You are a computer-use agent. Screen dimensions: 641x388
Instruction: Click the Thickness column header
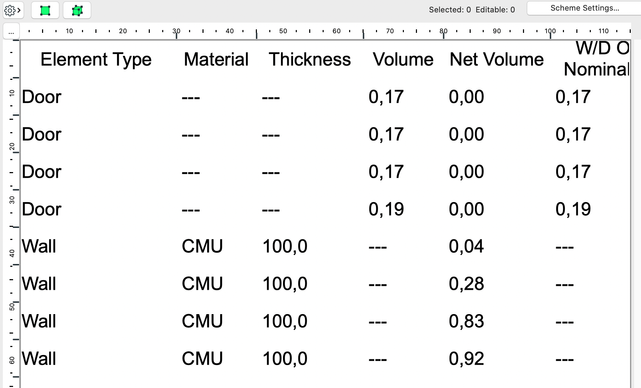pyautogui.click(x=309, y=60)
